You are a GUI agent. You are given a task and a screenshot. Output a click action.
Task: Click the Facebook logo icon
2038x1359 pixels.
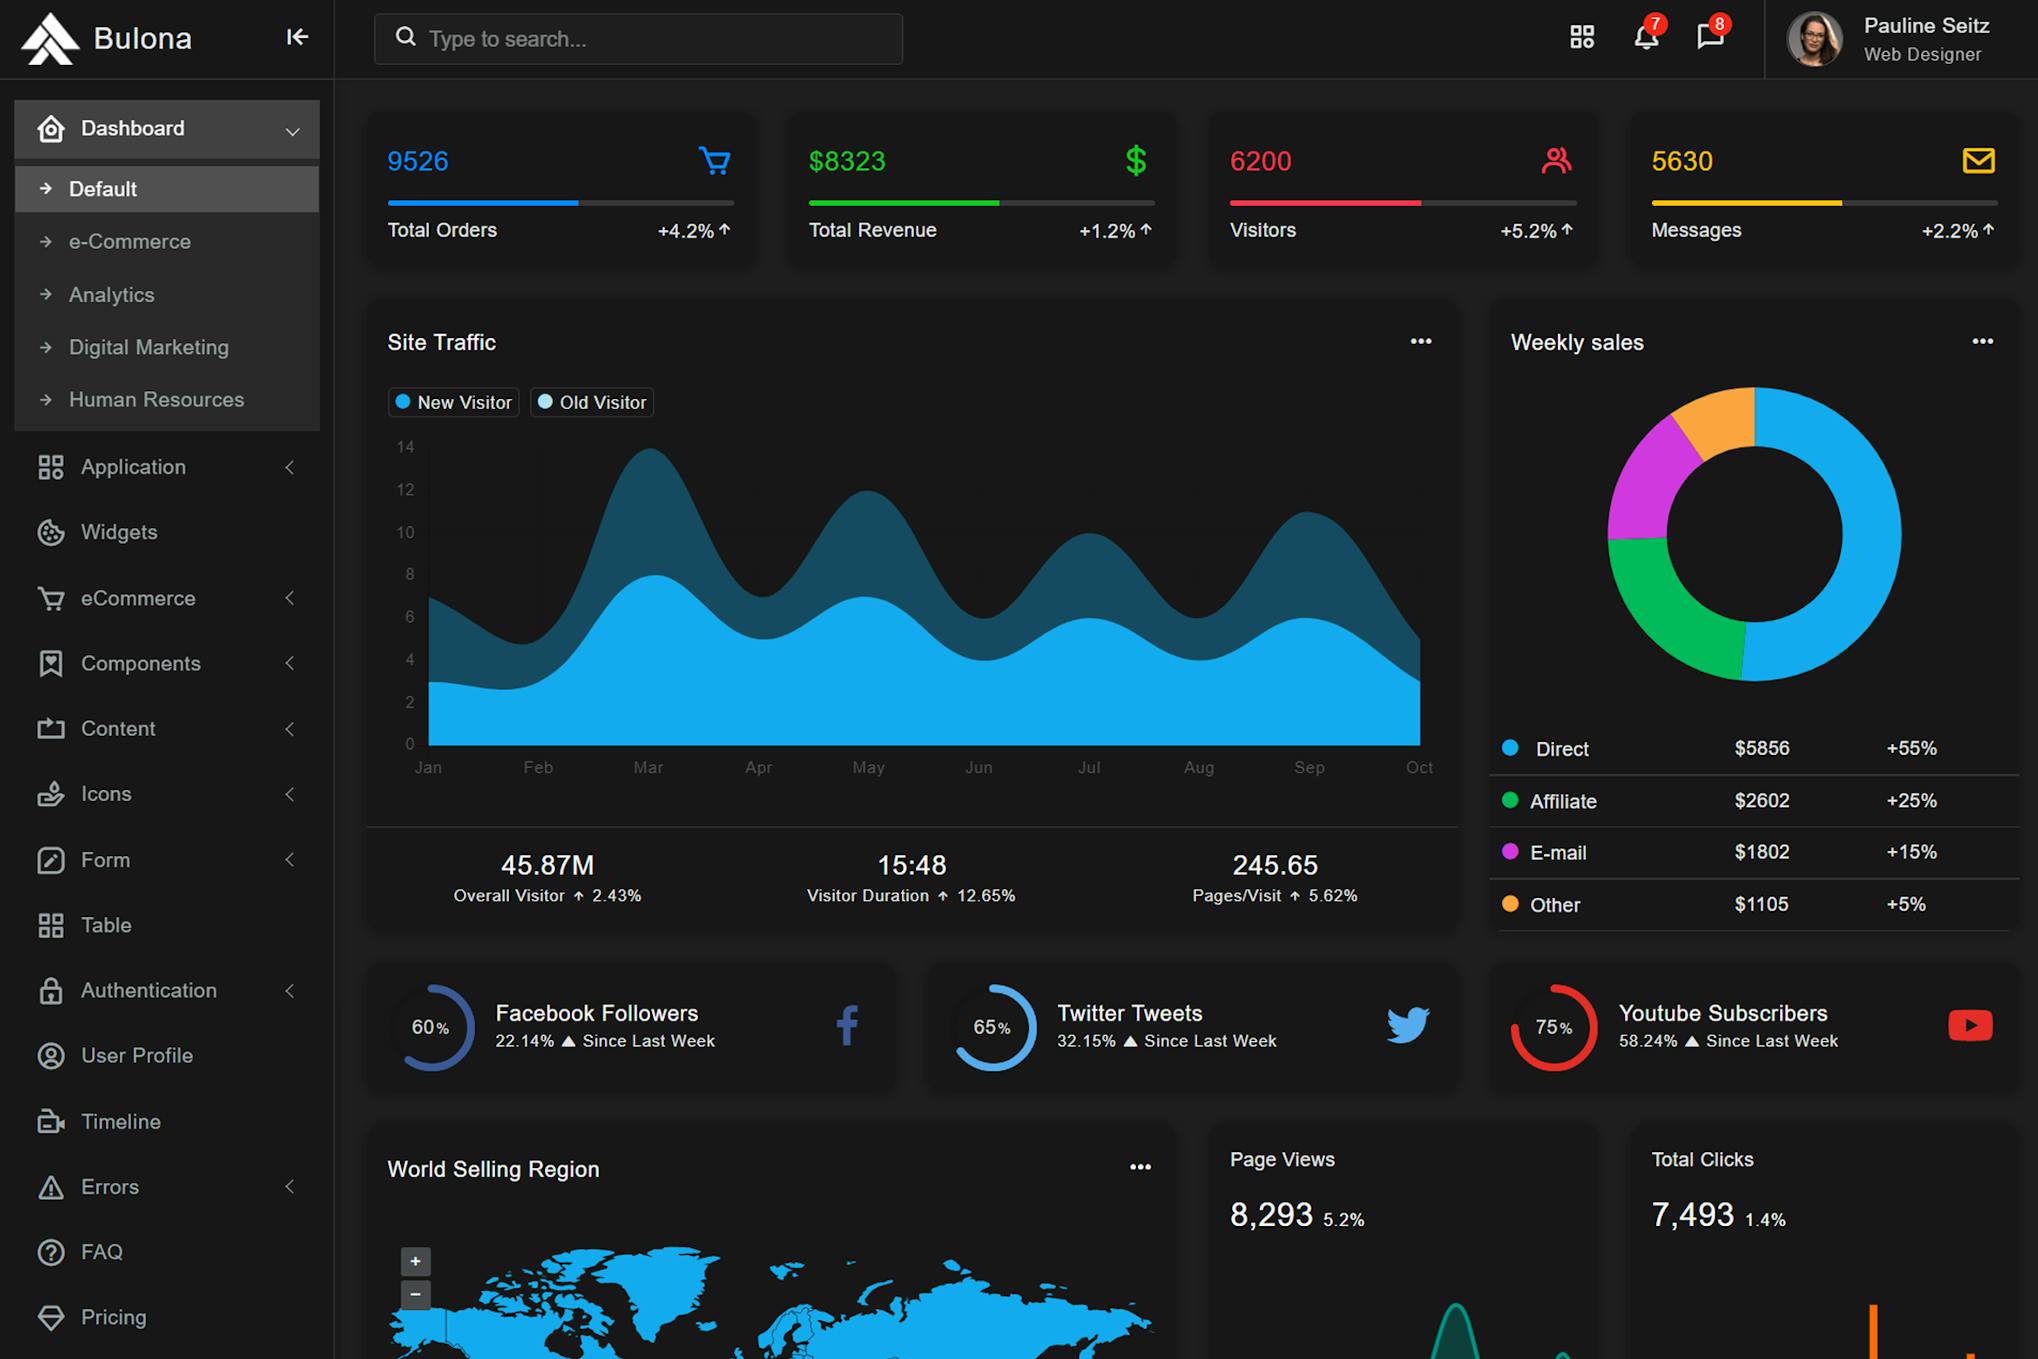(x=846, y=1025)
